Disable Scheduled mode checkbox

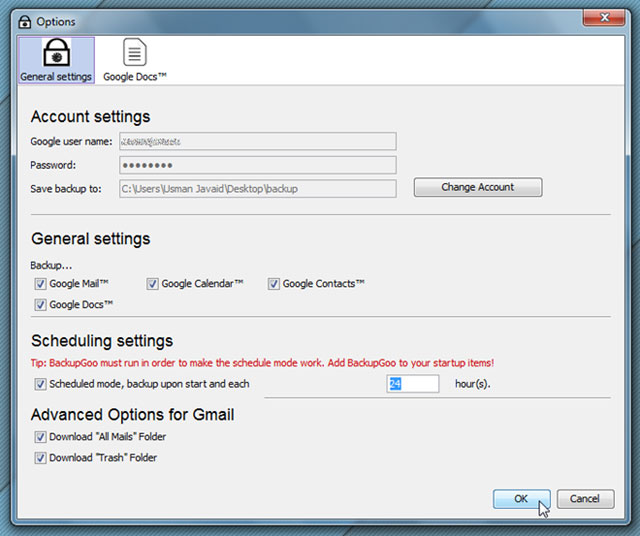[x=40, y=384]
